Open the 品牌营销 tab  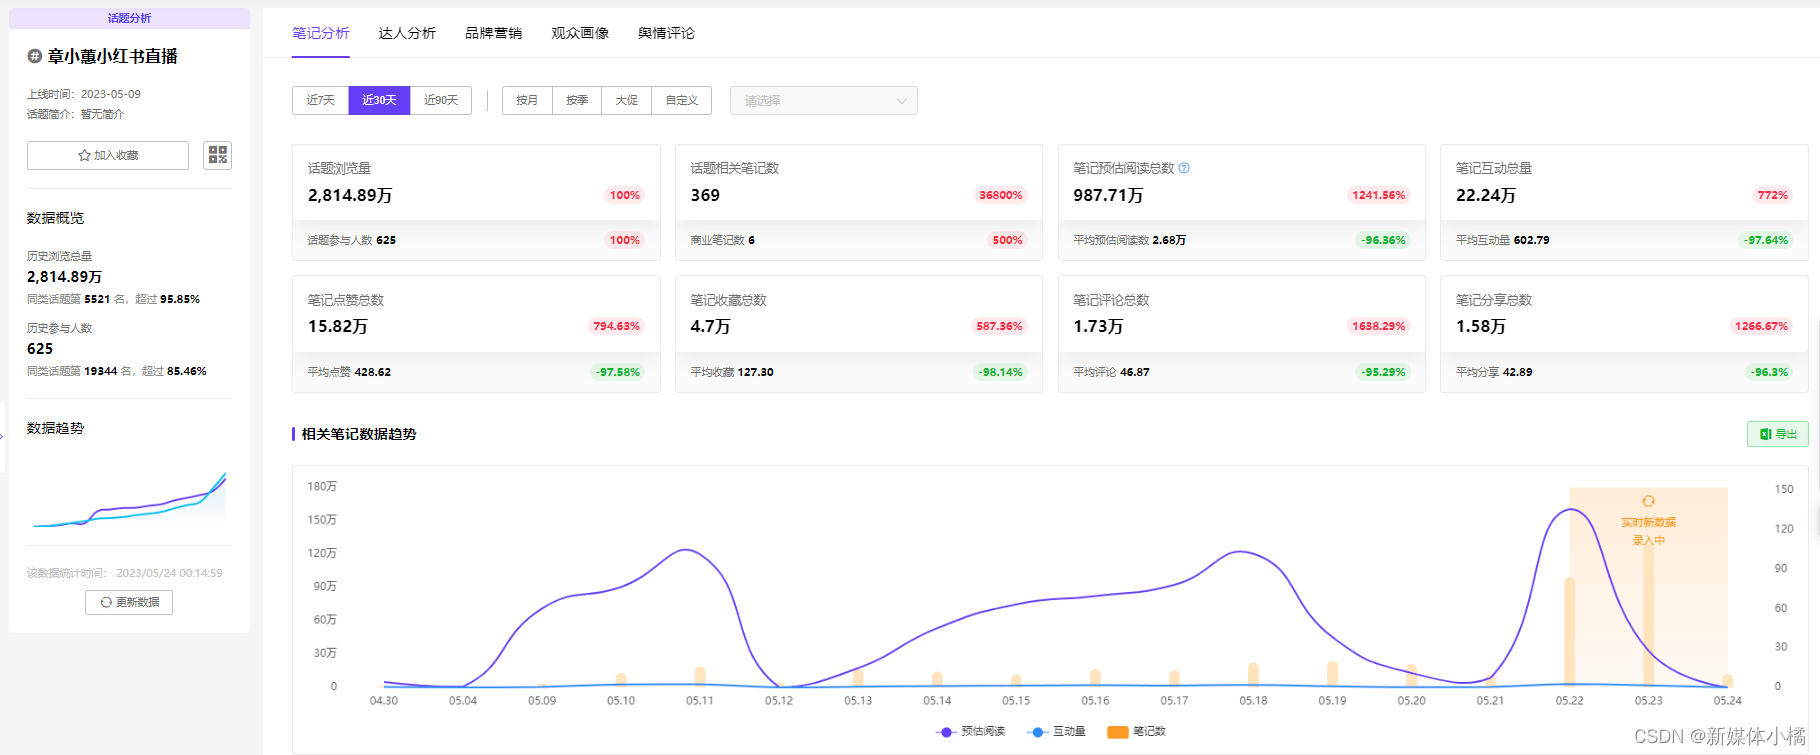pos(493,33)
